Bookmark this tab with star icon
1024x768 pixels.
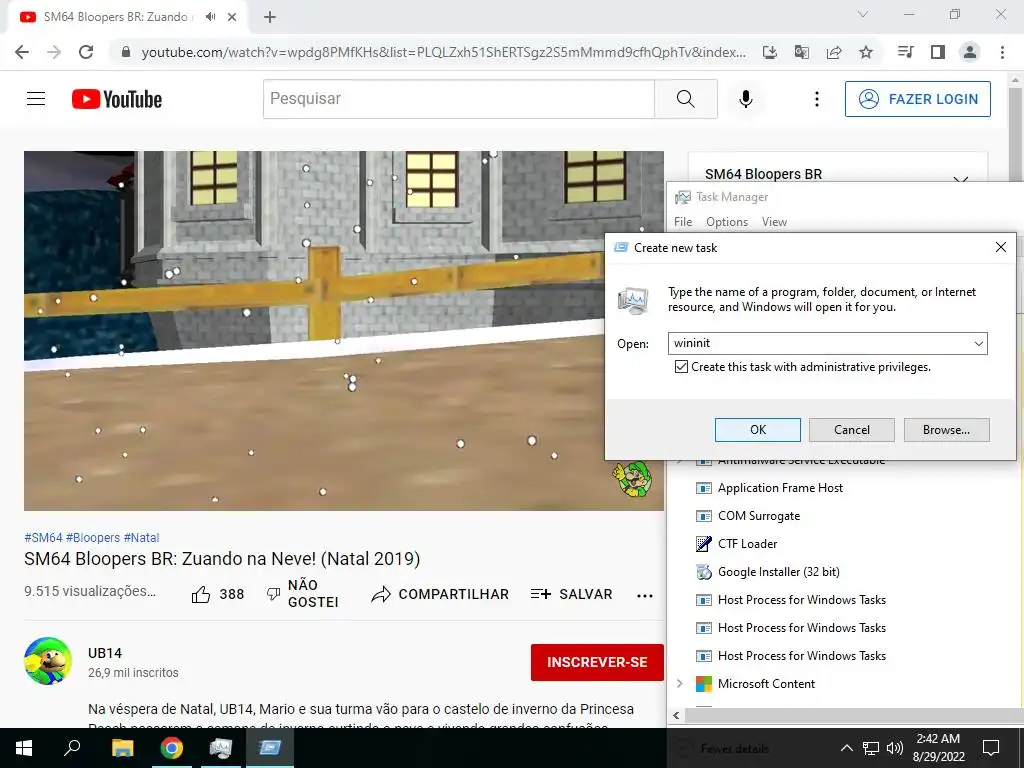pos(866,52)
